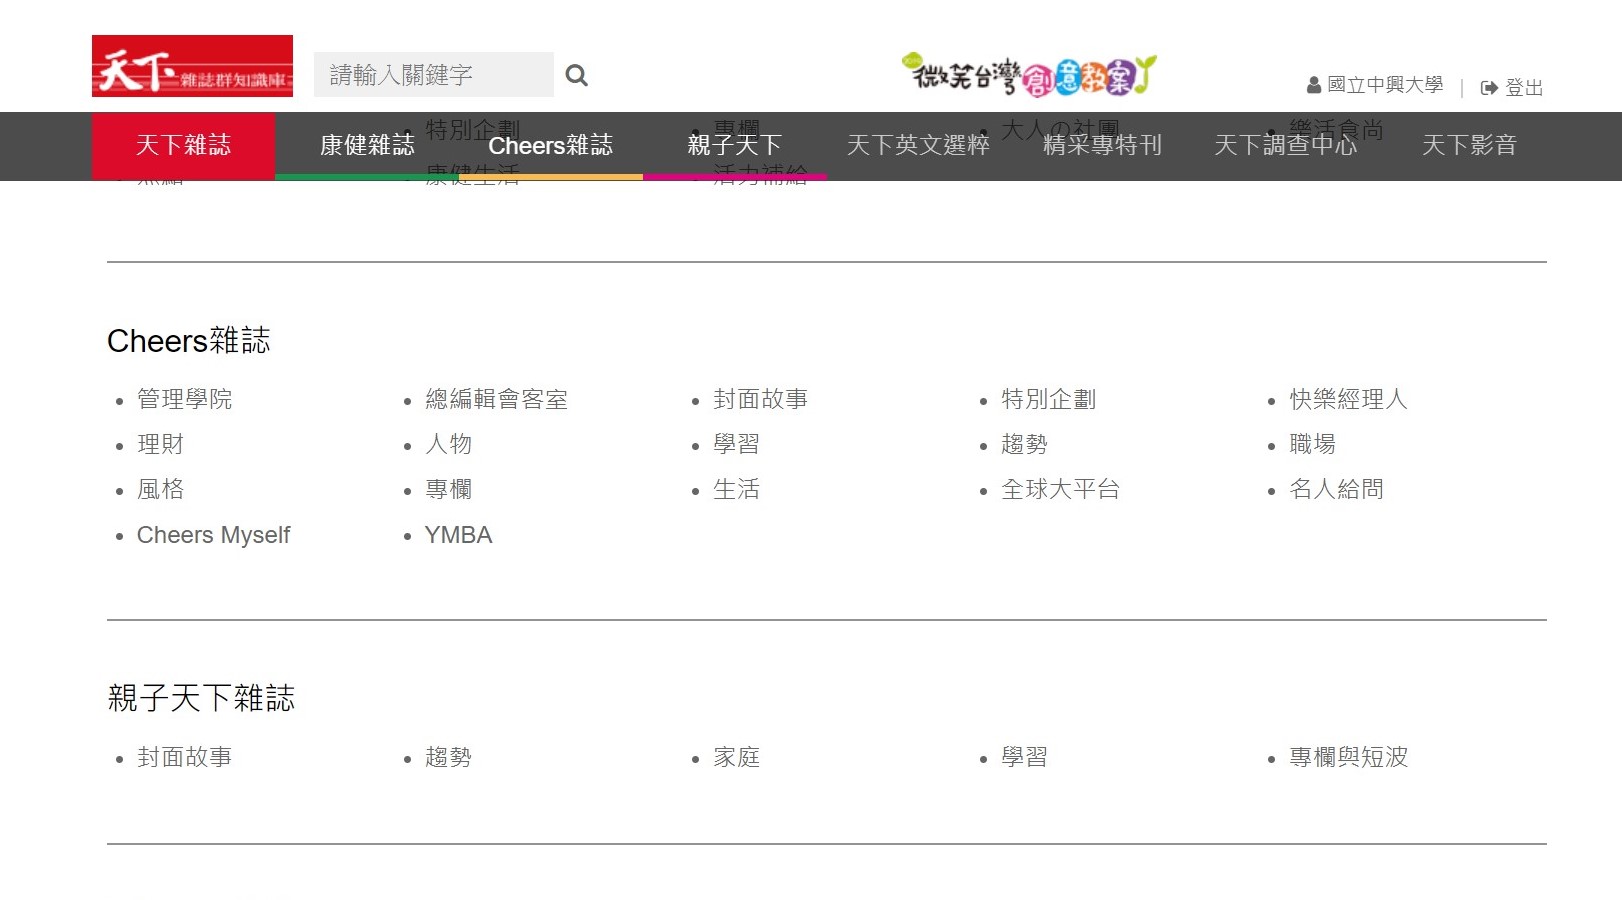Open 封面故事 under 親子天下雜誌
The height and width of the screenshot is (900, 1622).
[x=184, y=758]
